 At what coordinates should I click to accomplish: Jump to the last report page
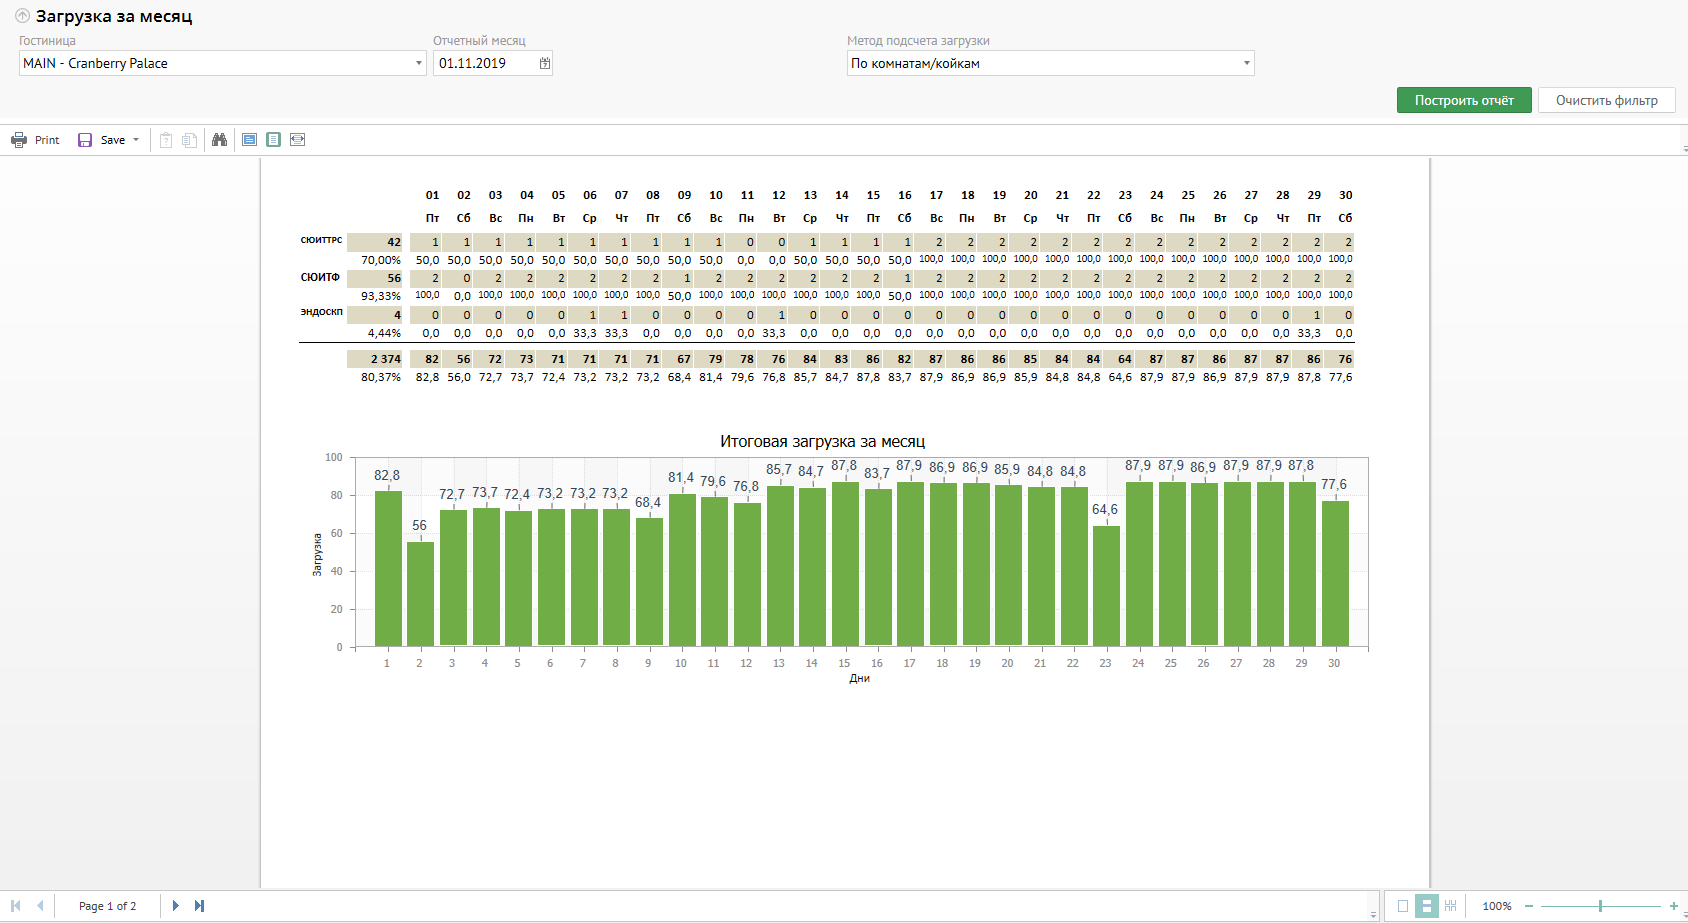[x=199, y=906]
